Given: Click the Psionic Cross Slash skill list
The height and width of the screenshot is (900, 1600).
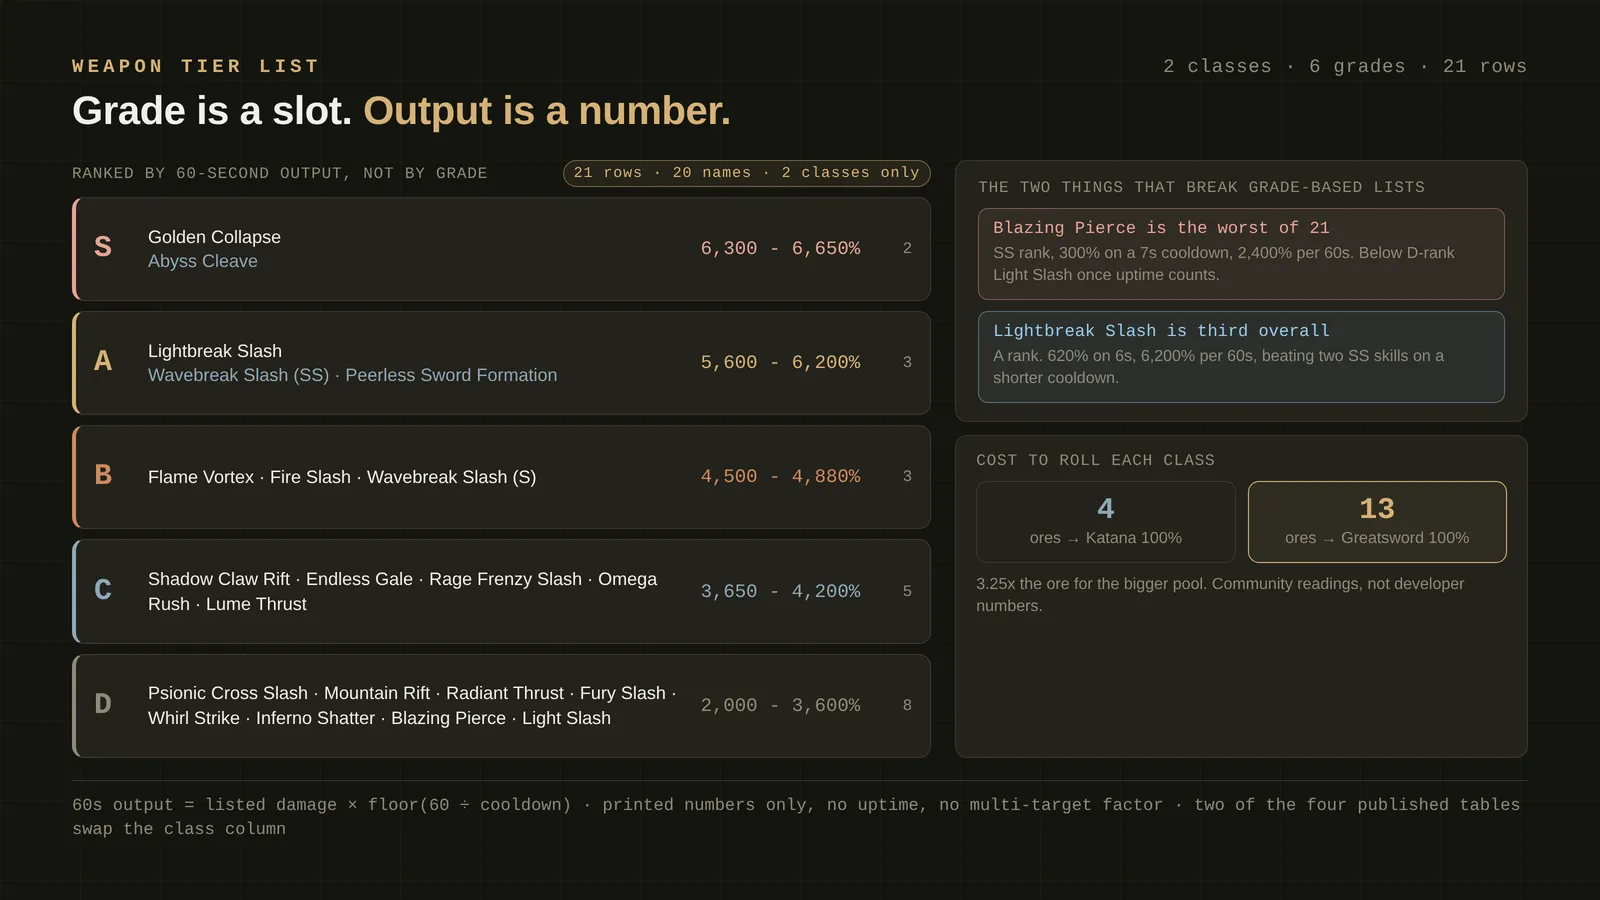Looking at the screenshot, I should pyautogui.click(x=412, y=705).
